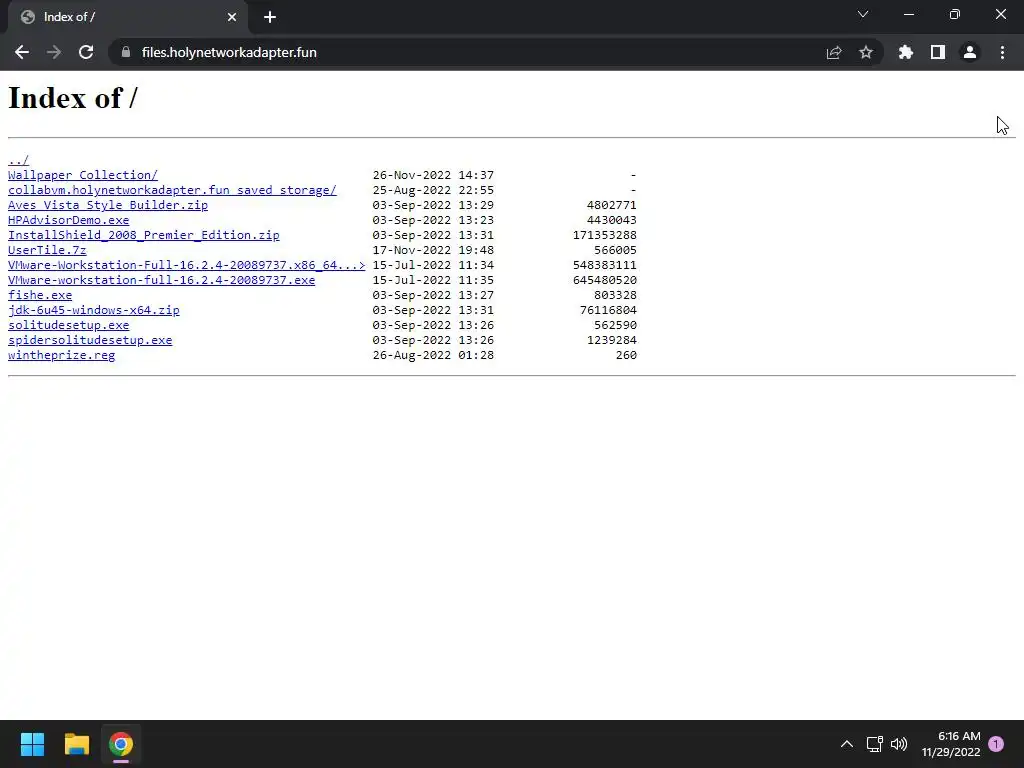
Task: Open the Chrome profile menu
Action: (x=970, y=52)
